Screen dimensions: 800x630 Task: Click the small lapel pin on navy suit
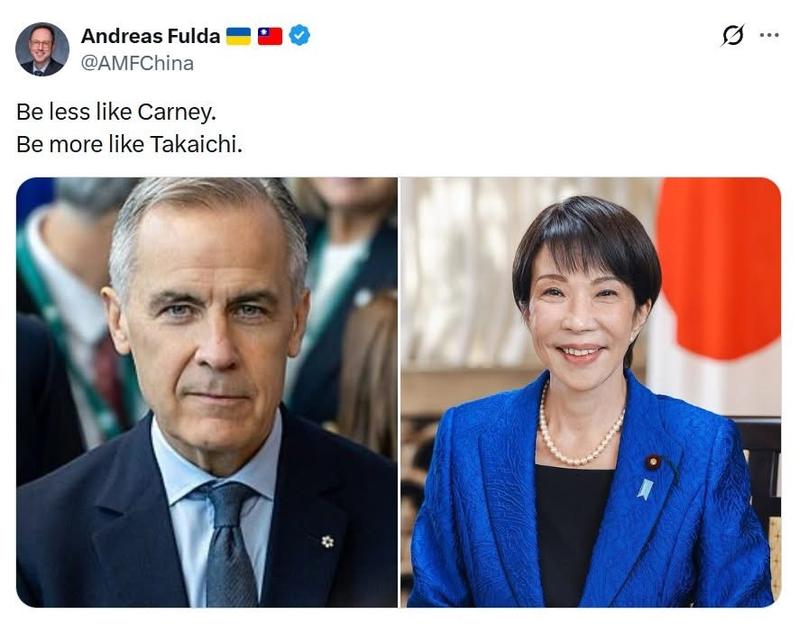click(x=328, y=541)
